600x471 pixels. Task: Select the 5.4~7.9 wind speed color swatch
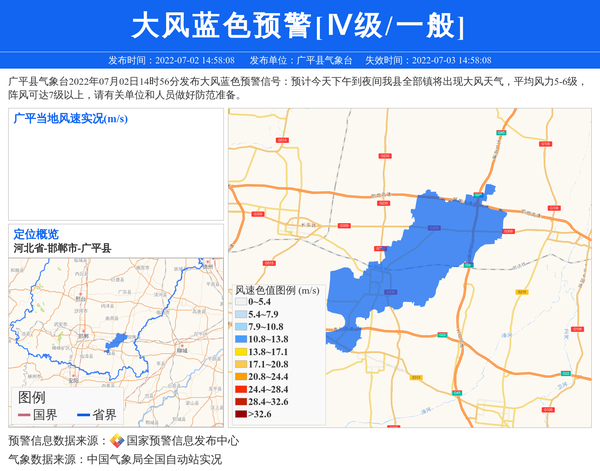(x=241, y=314)
